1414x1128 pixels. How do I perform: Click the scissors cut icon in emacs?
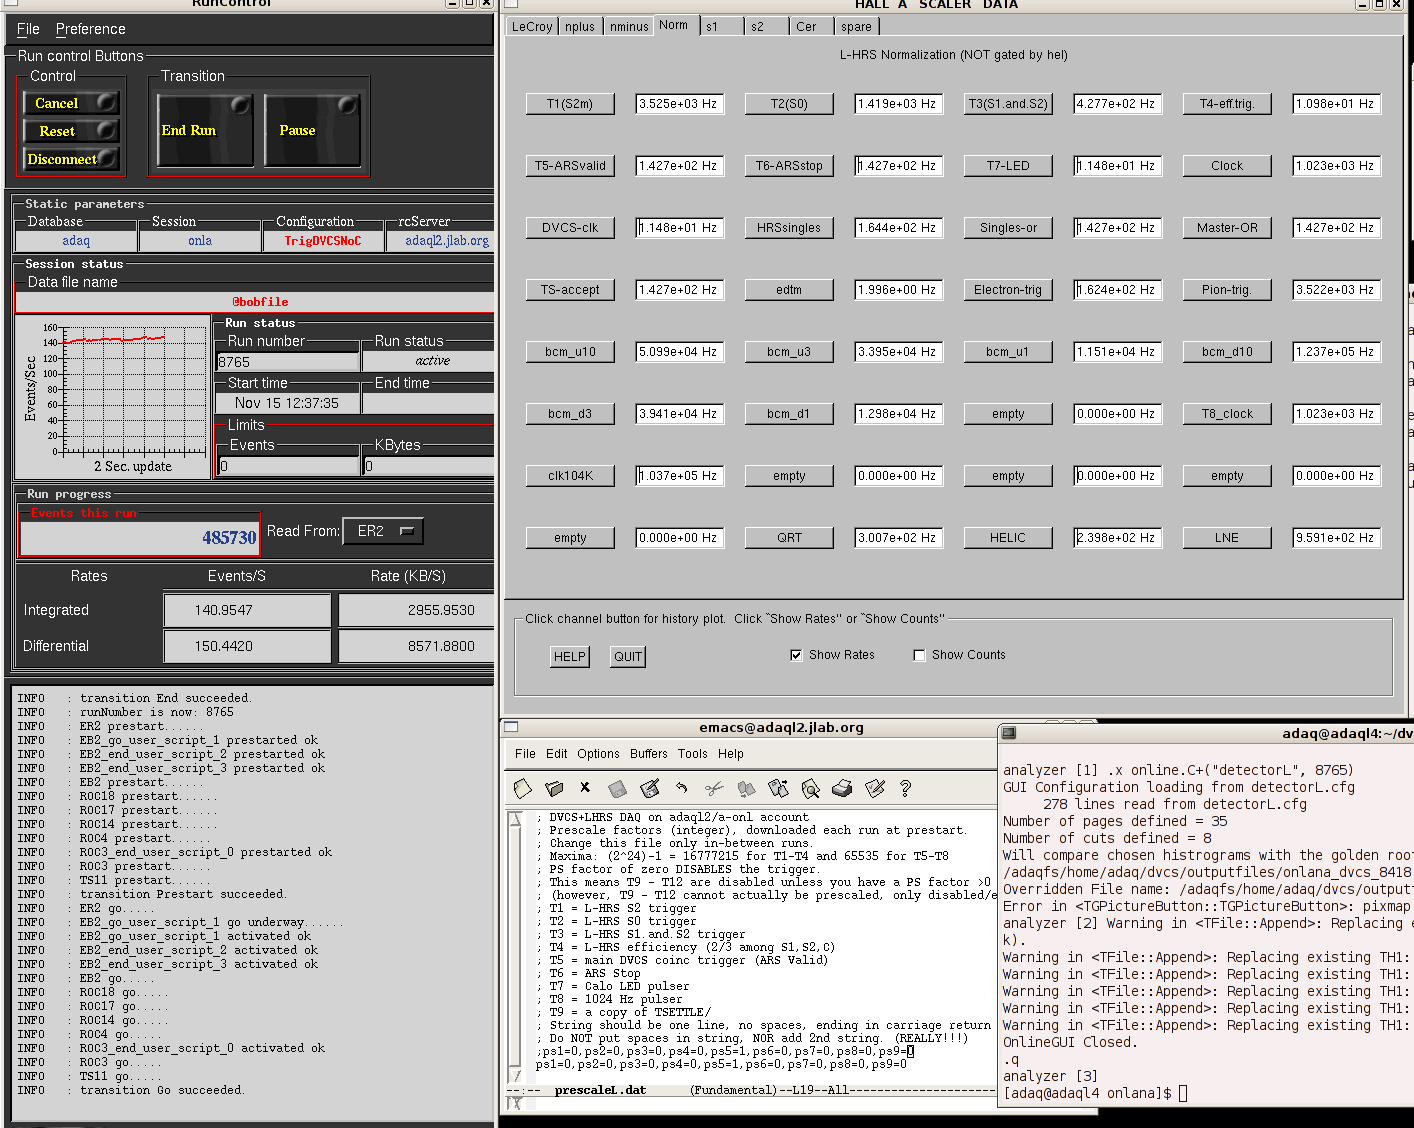(714, 789)
